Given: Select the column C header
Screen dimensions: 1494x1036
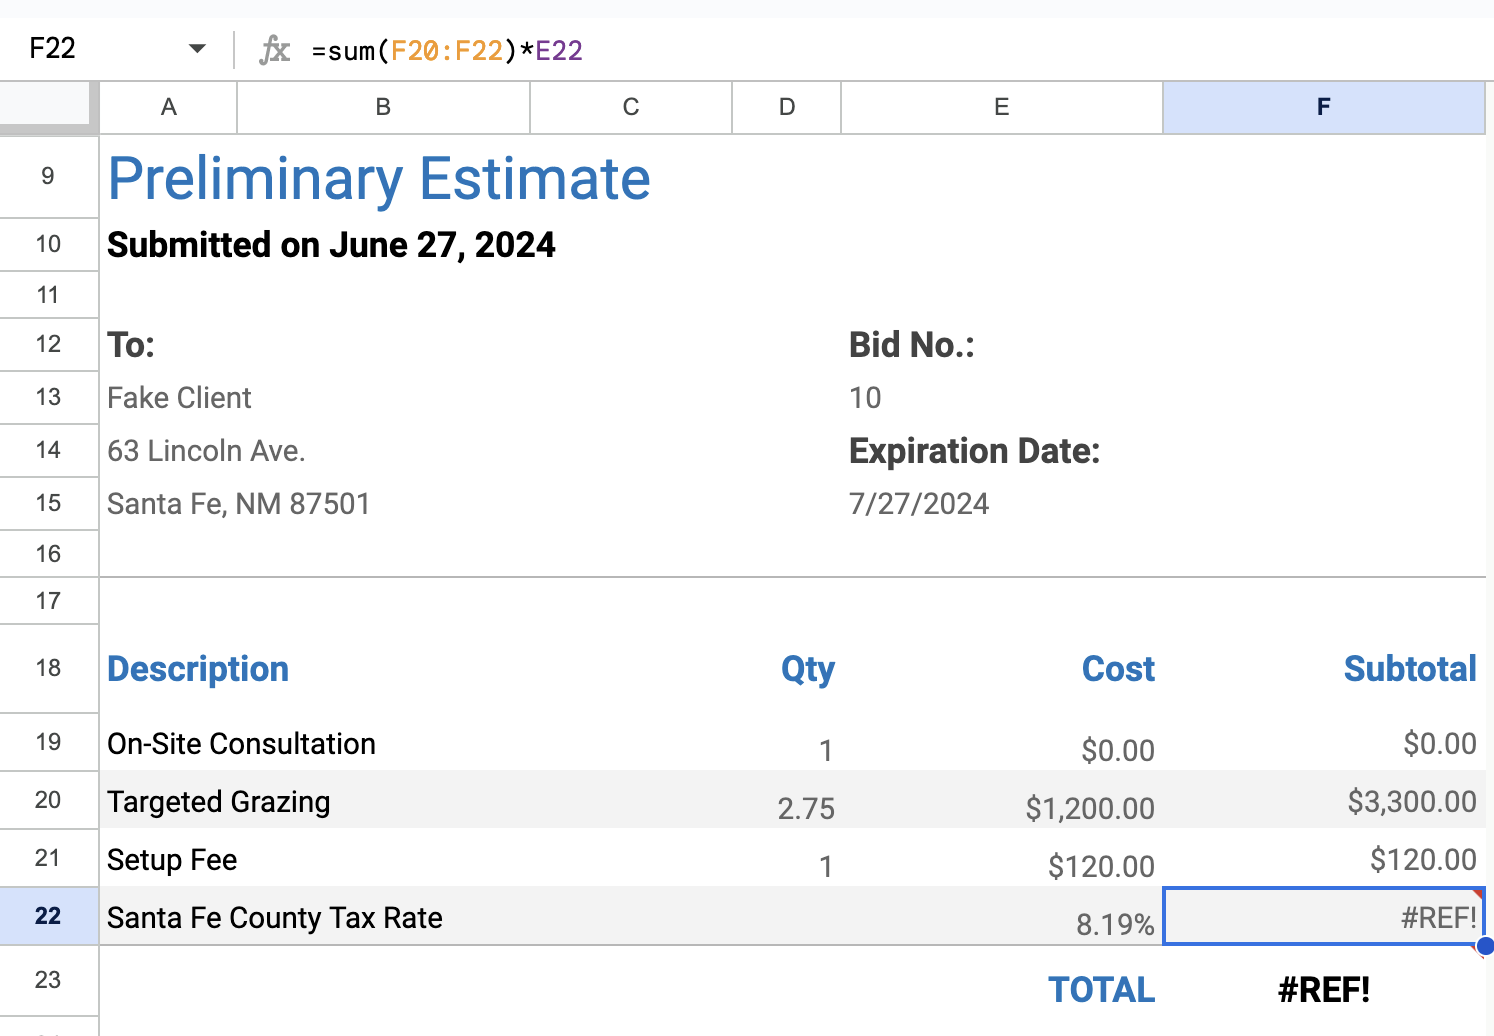Looking at the screenshot, I should [x=631, y=107].
